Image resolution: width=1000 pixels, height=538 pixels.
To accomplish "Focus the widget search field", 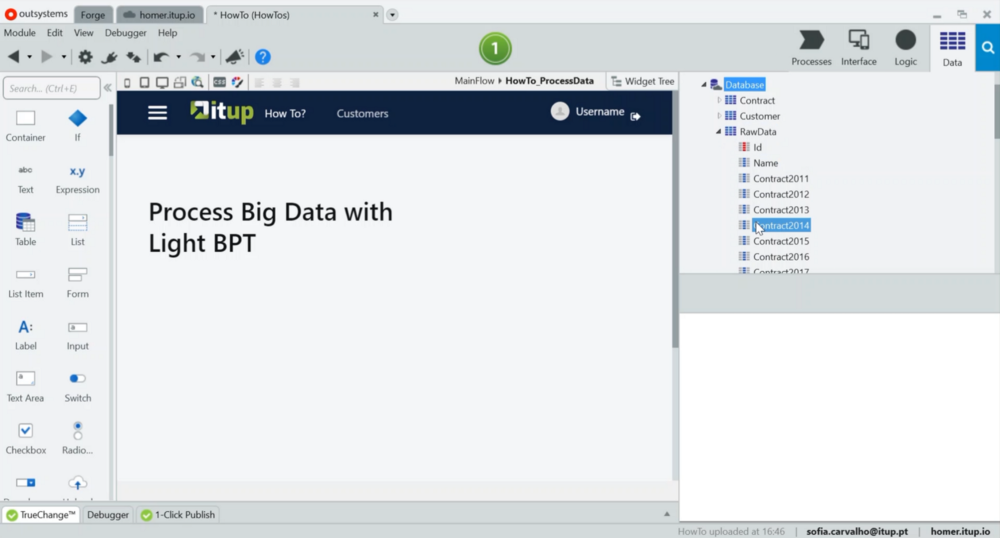I will coord(52,88).
